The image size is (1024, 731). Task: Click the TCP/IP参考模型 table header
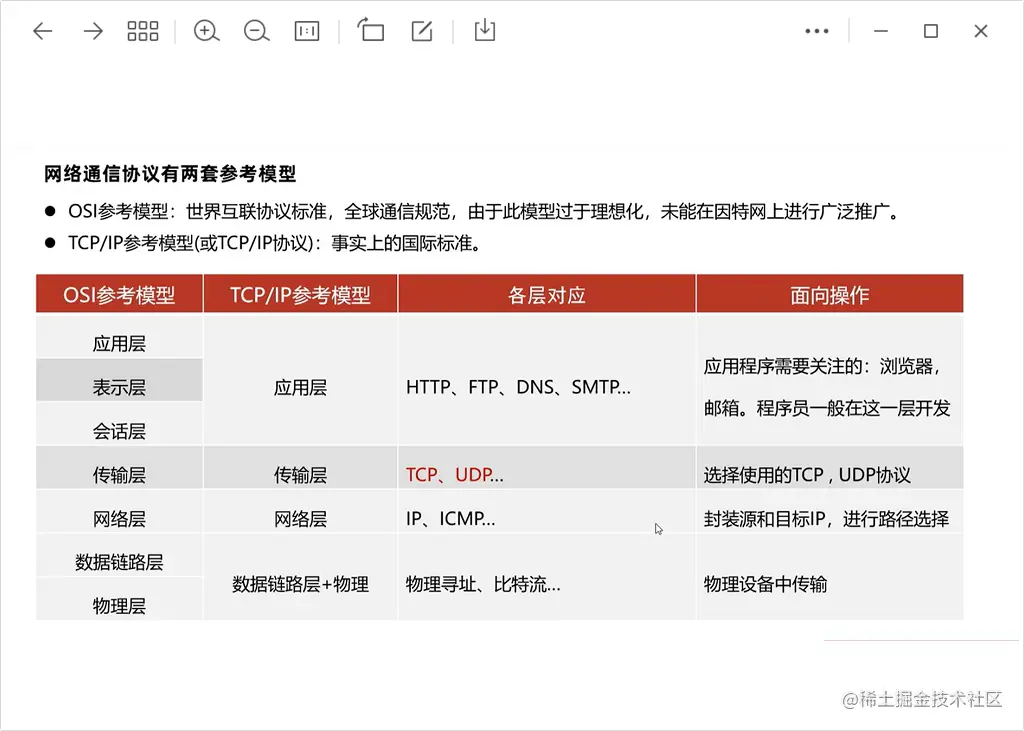300,295
